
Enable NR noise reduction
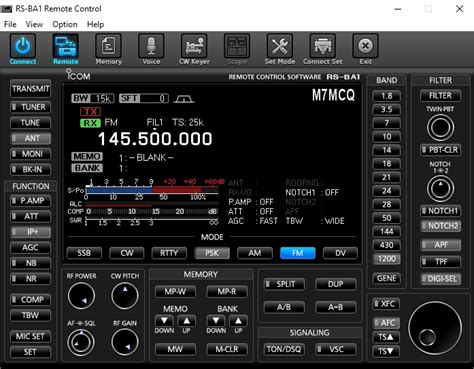coord(30,279)
